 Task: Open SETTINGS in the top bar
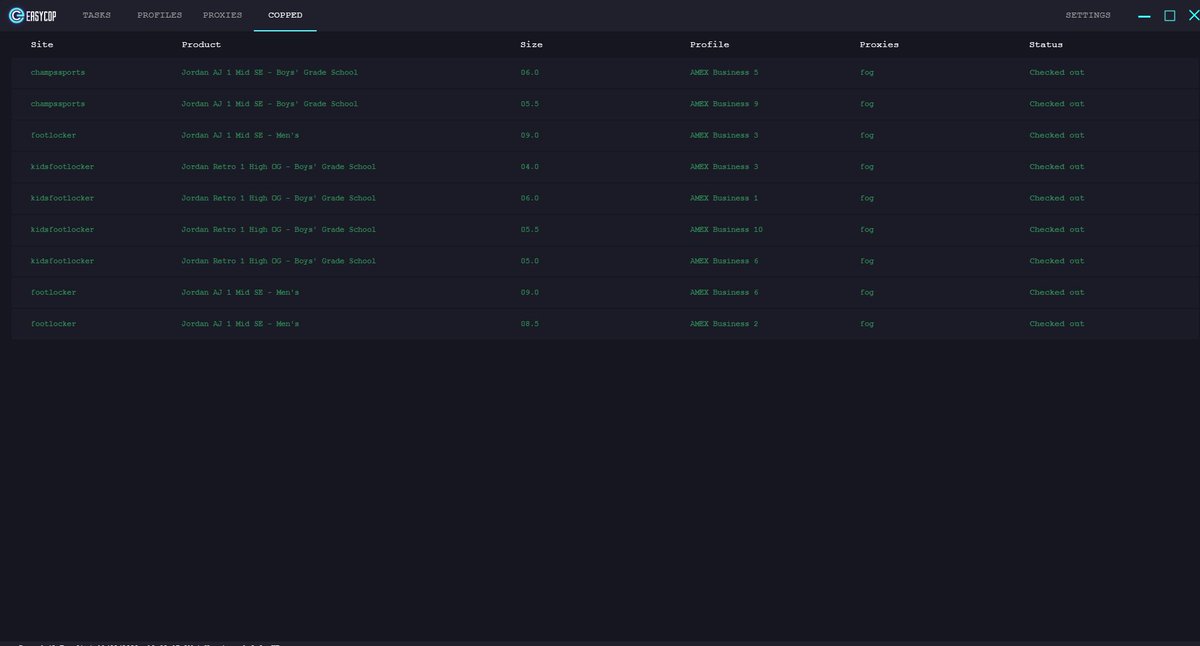[x=1088, y=16]
